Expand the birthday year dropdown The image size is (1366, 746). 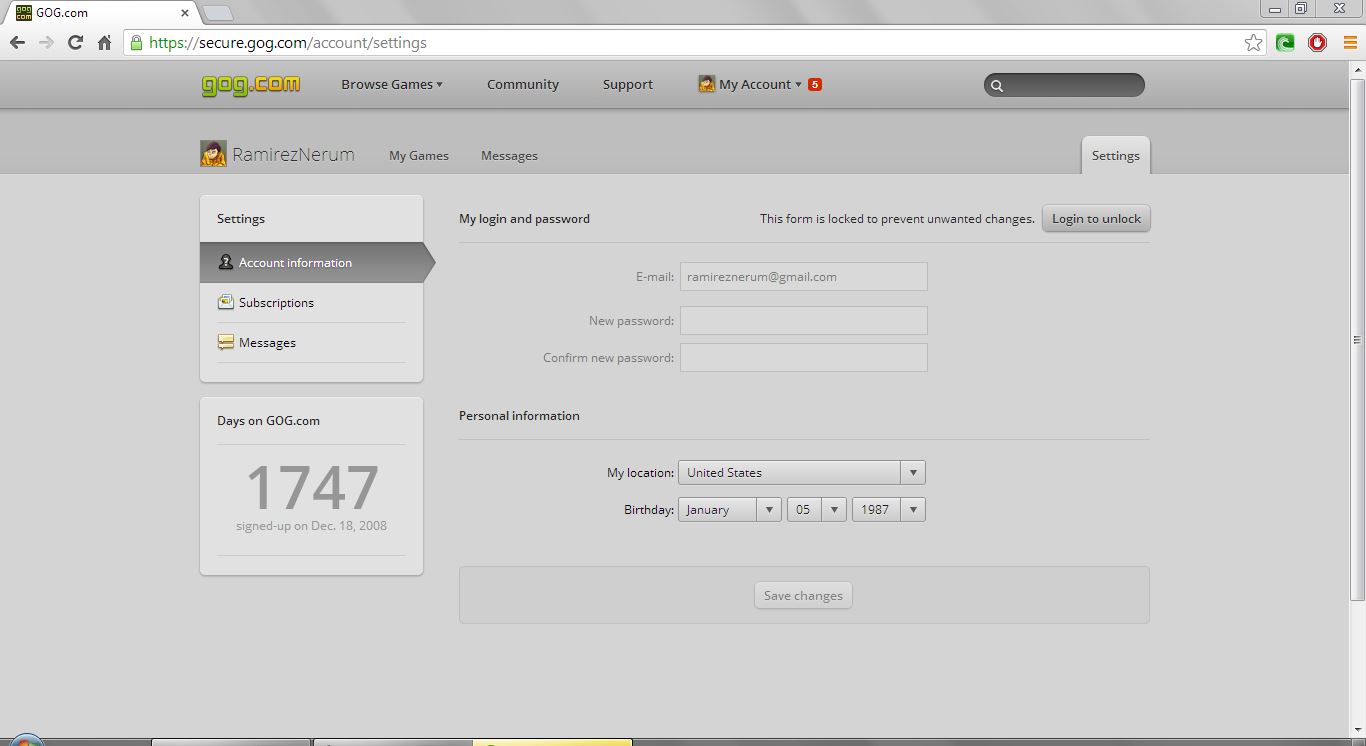point(889,509)
